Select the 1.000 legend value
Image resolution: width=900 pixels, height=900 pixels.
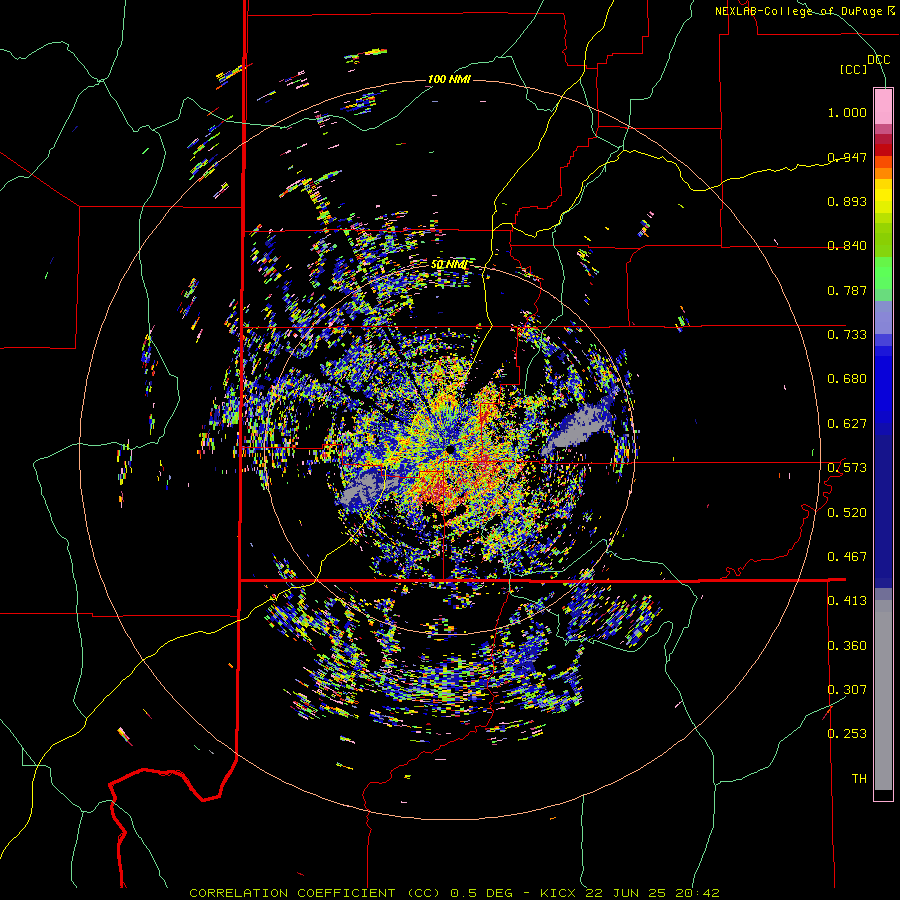847,112
